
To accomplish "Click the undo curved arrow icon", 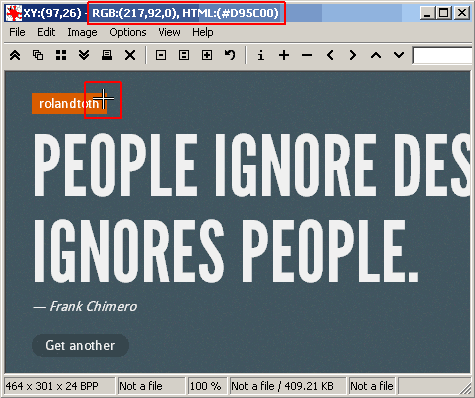I will tap(230, 55).
